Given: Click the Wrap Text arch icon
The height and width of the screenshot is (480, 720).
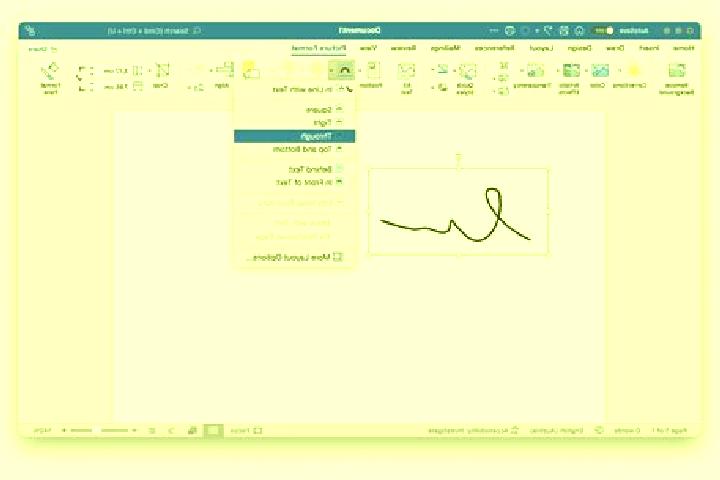Looking at the screenshot, I should pos(345,70).
